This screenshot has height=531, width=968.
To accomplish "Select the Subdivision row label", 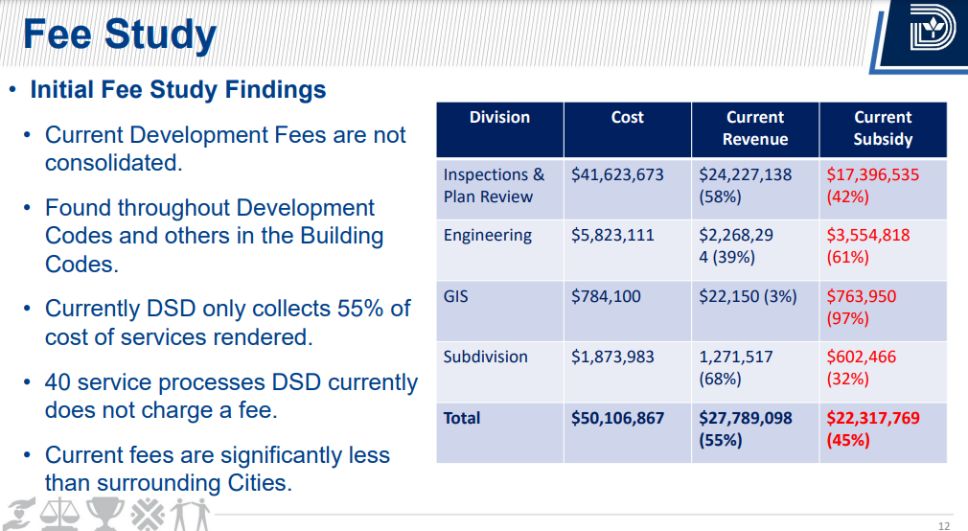I will 485,357.
